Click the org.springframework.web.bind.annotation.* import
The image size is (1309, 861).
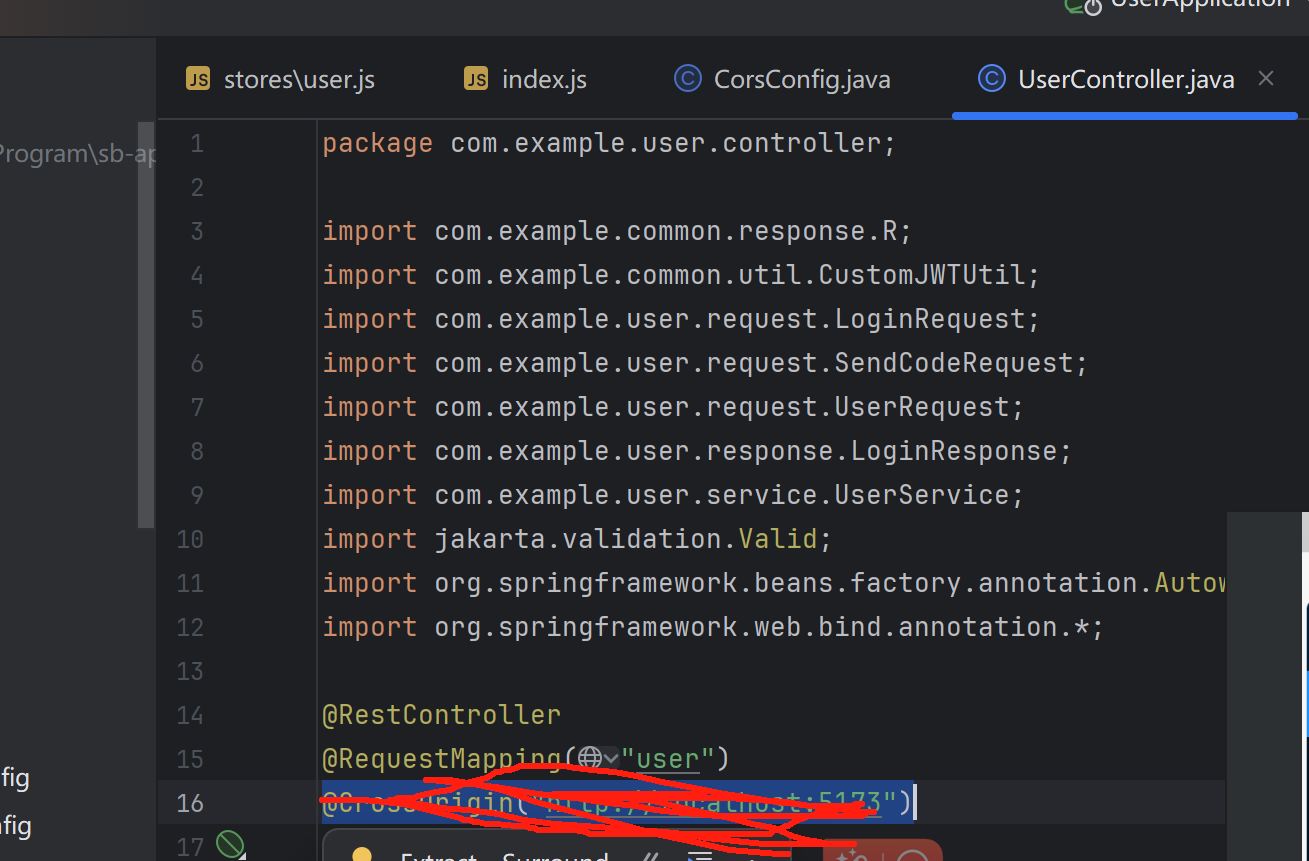(713, 627)
